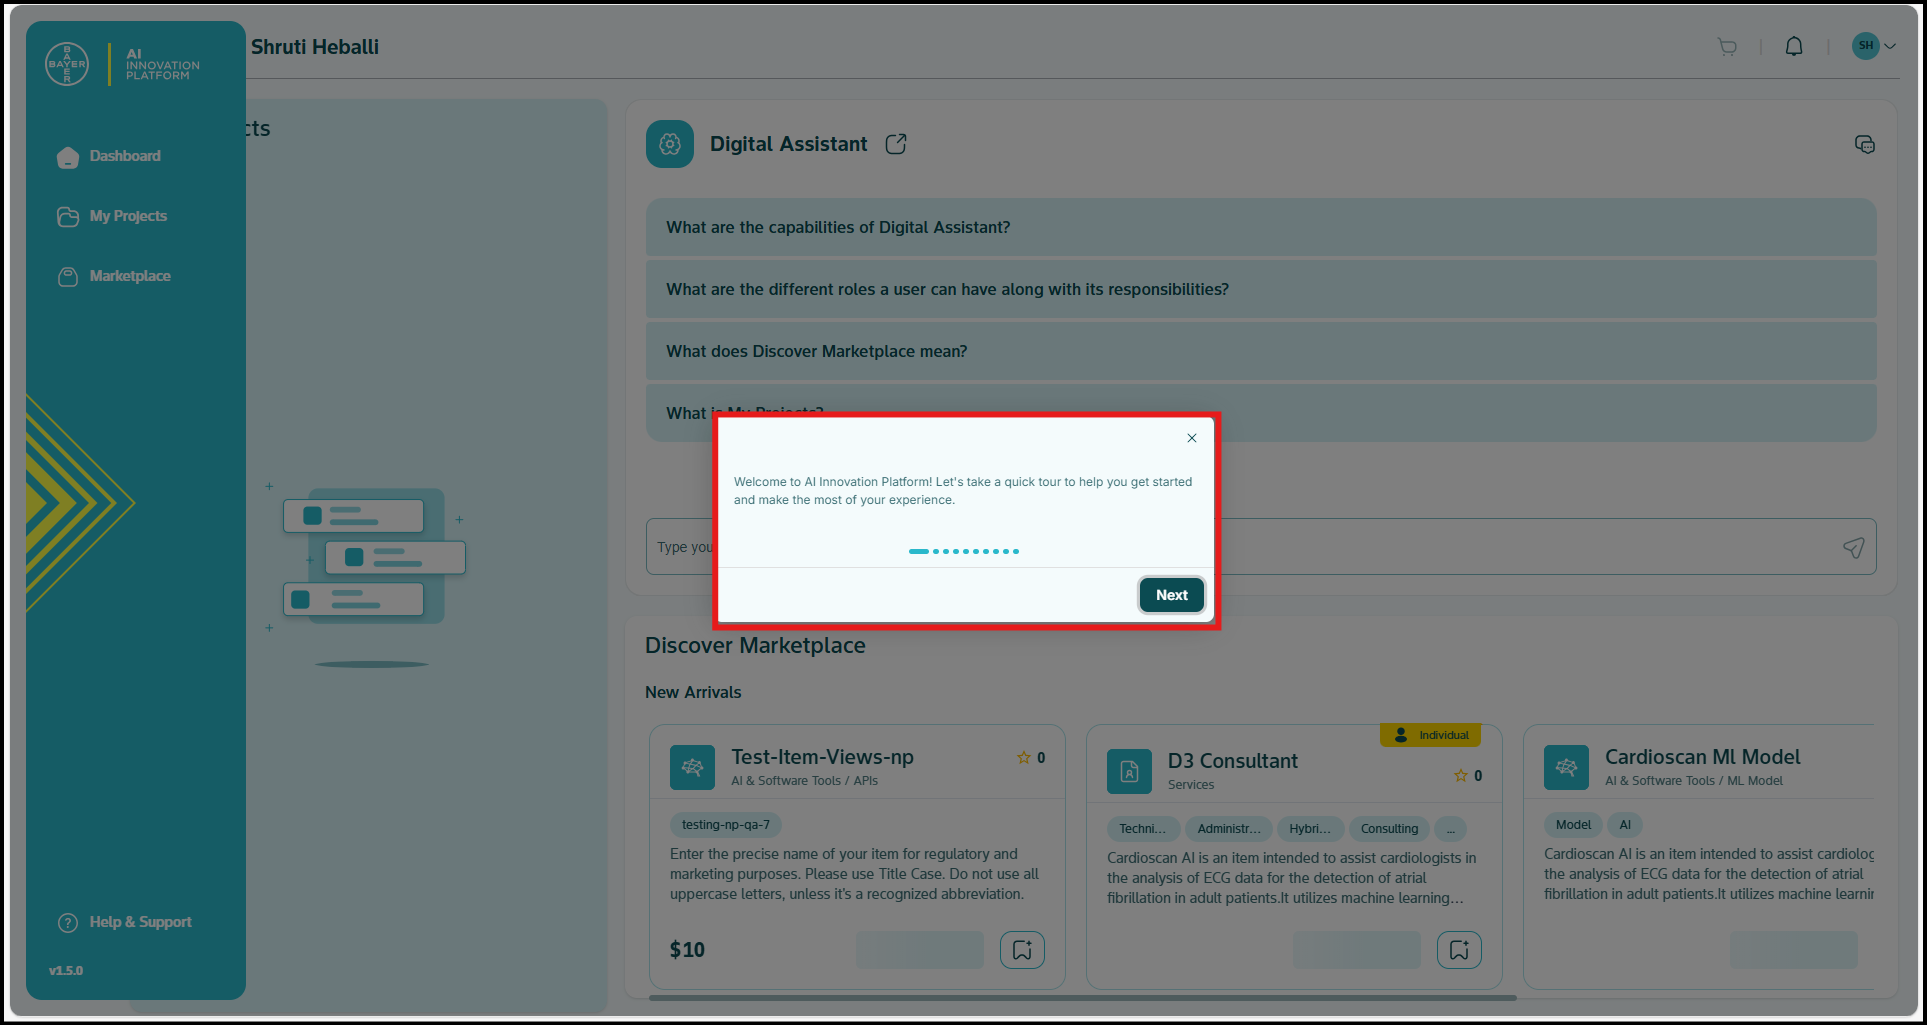Close the welcome tour dialog
1927x1025 pixels.
pyautogui.click(x=1192, y=438)
